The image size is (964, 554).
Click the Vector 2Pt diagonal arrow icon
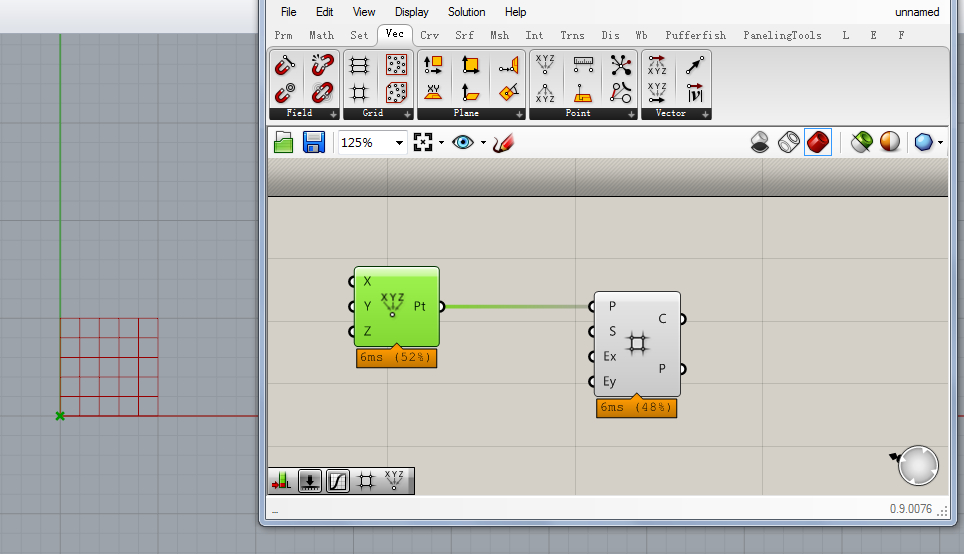coord(695,65)
